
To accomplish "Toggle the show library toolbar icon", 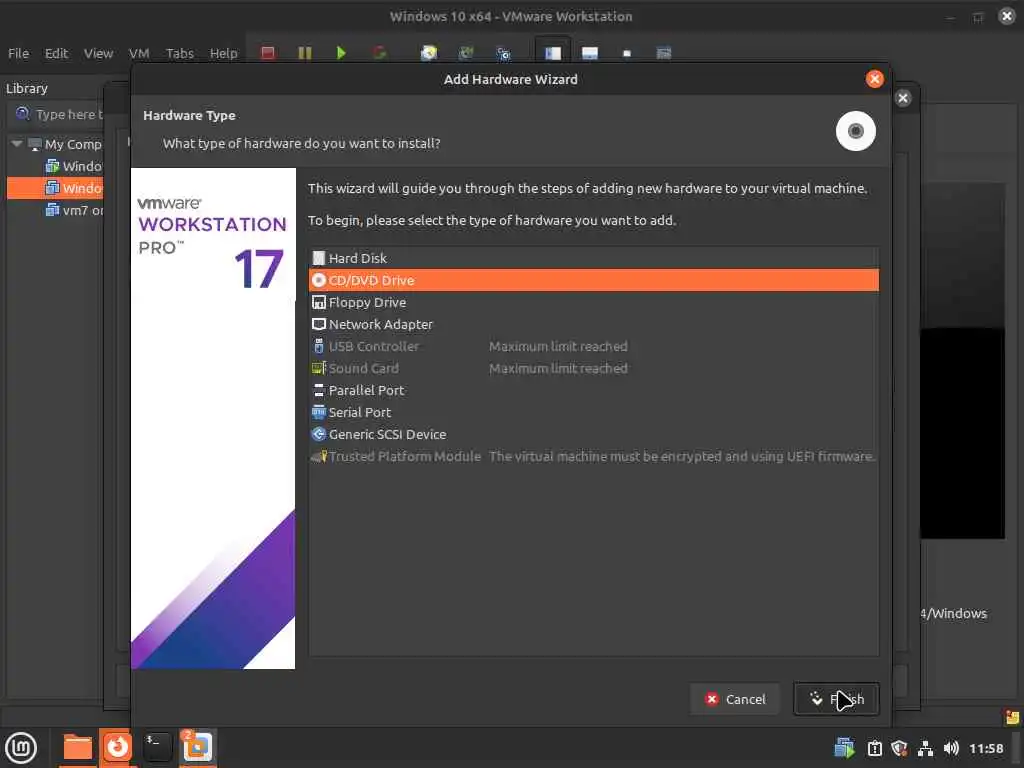I will click(553, 53).
